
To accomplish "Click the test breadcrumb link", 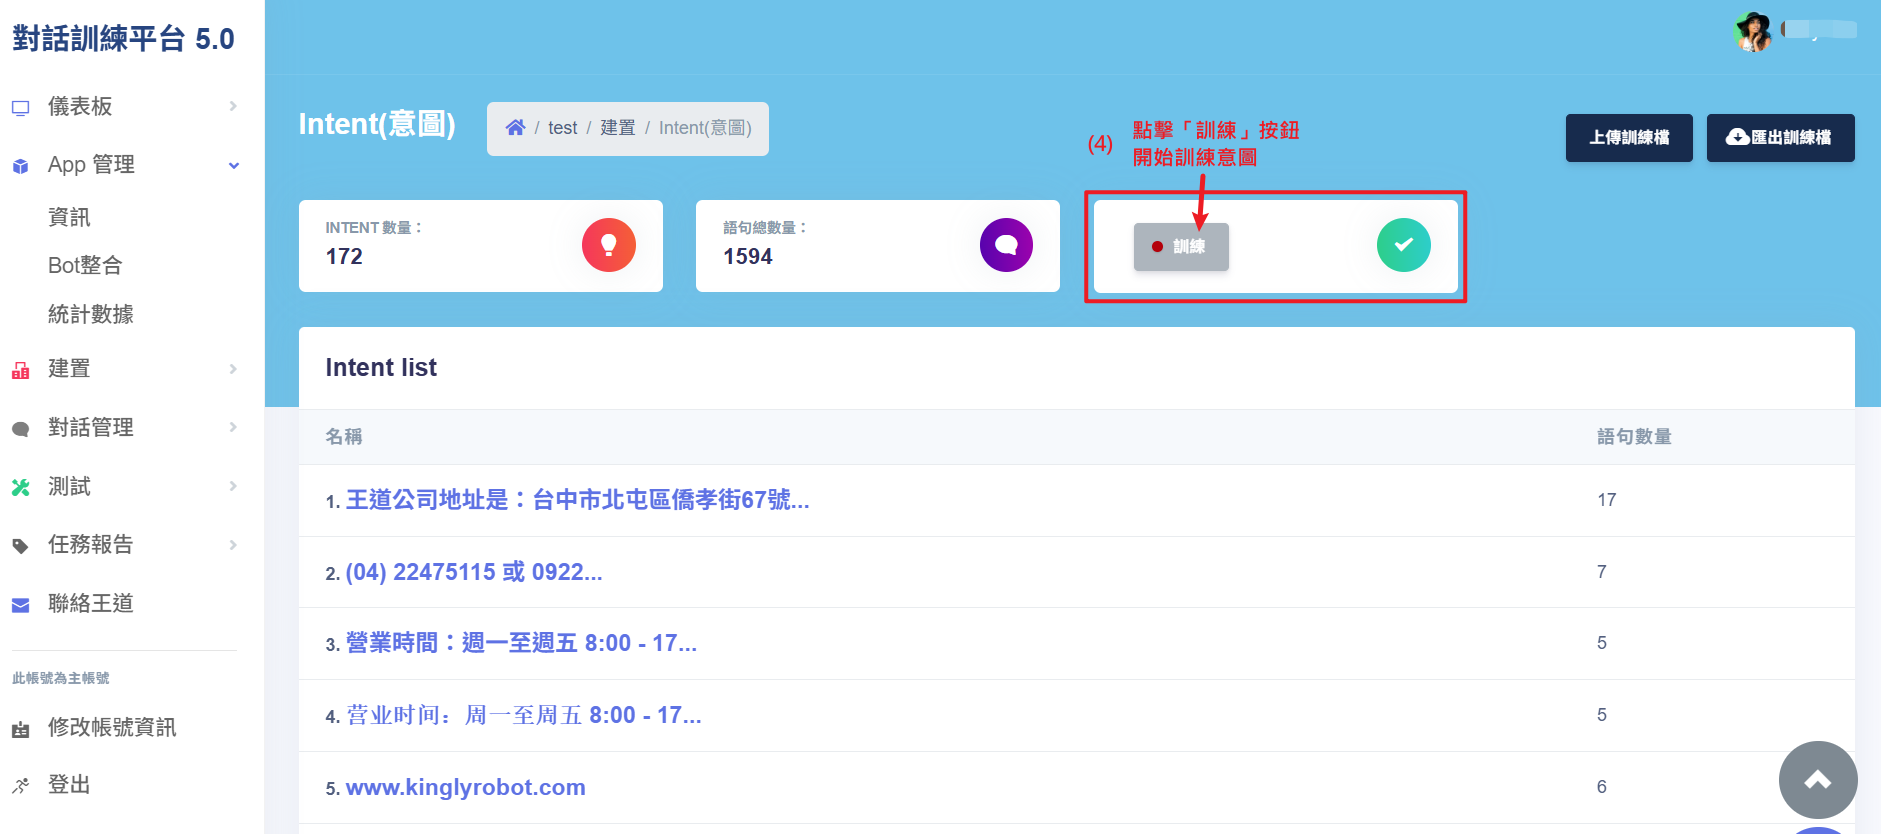I will click(562, 128).
